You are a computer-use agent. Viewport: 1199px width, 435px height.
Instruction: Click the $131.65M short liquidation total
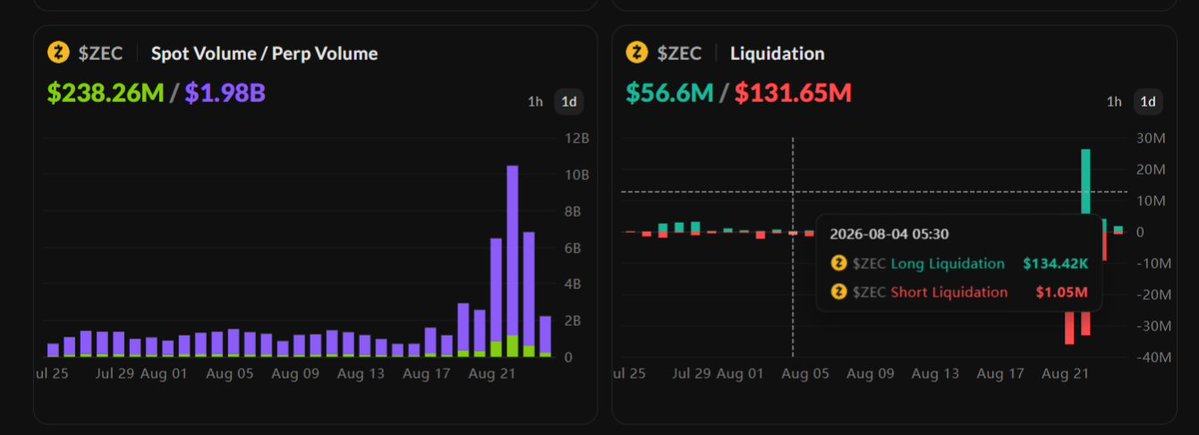click(x=793, y=93)
